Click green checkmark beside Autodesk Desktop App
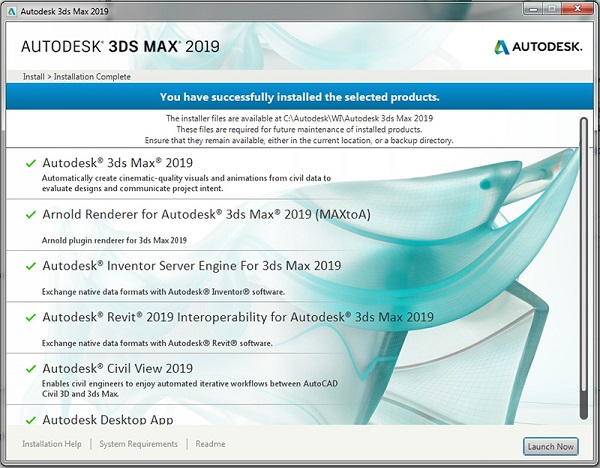The image size is (600, 468). coord(31,420)
